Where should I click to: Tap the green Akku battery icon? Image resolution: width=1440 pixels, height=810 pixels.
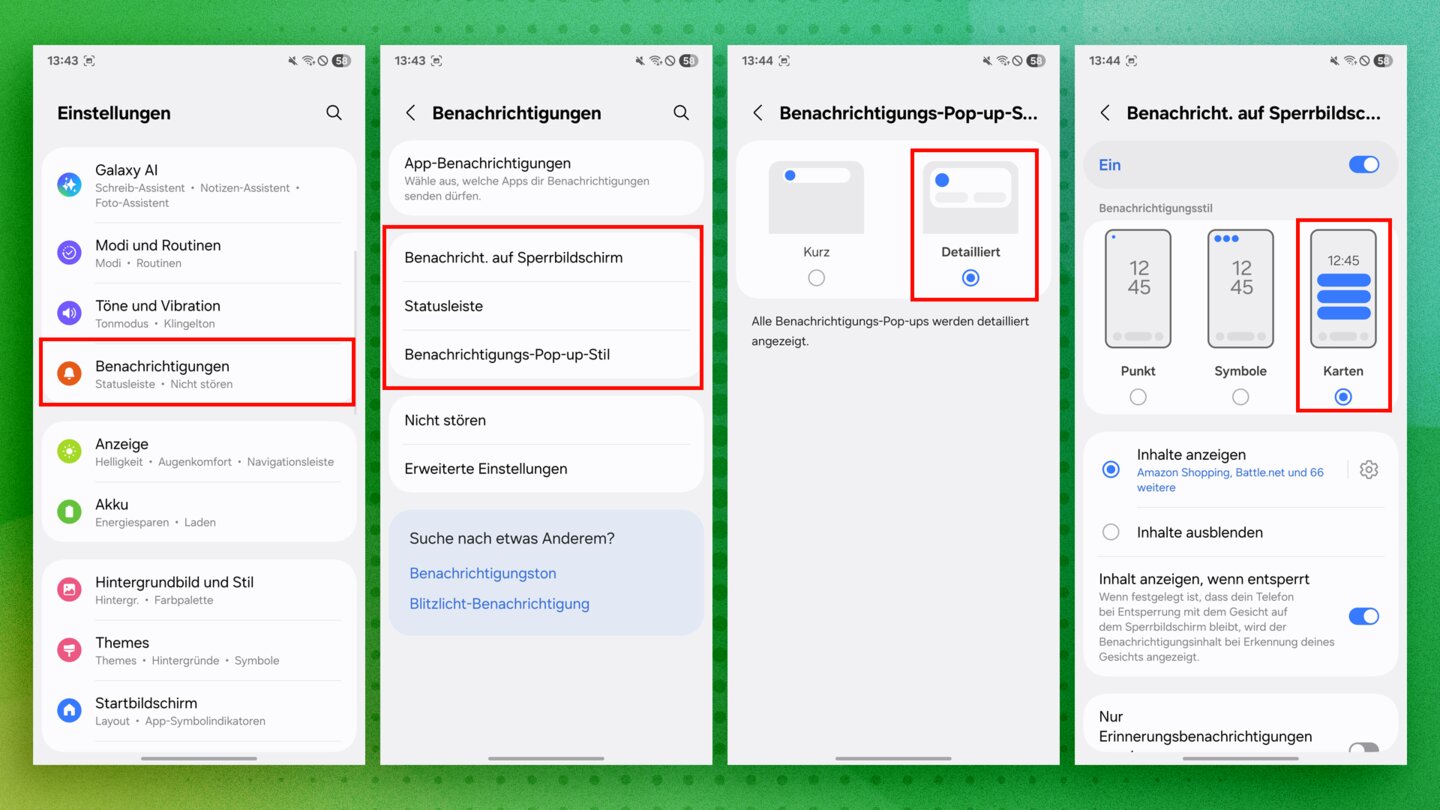click(x=69, y=512)
